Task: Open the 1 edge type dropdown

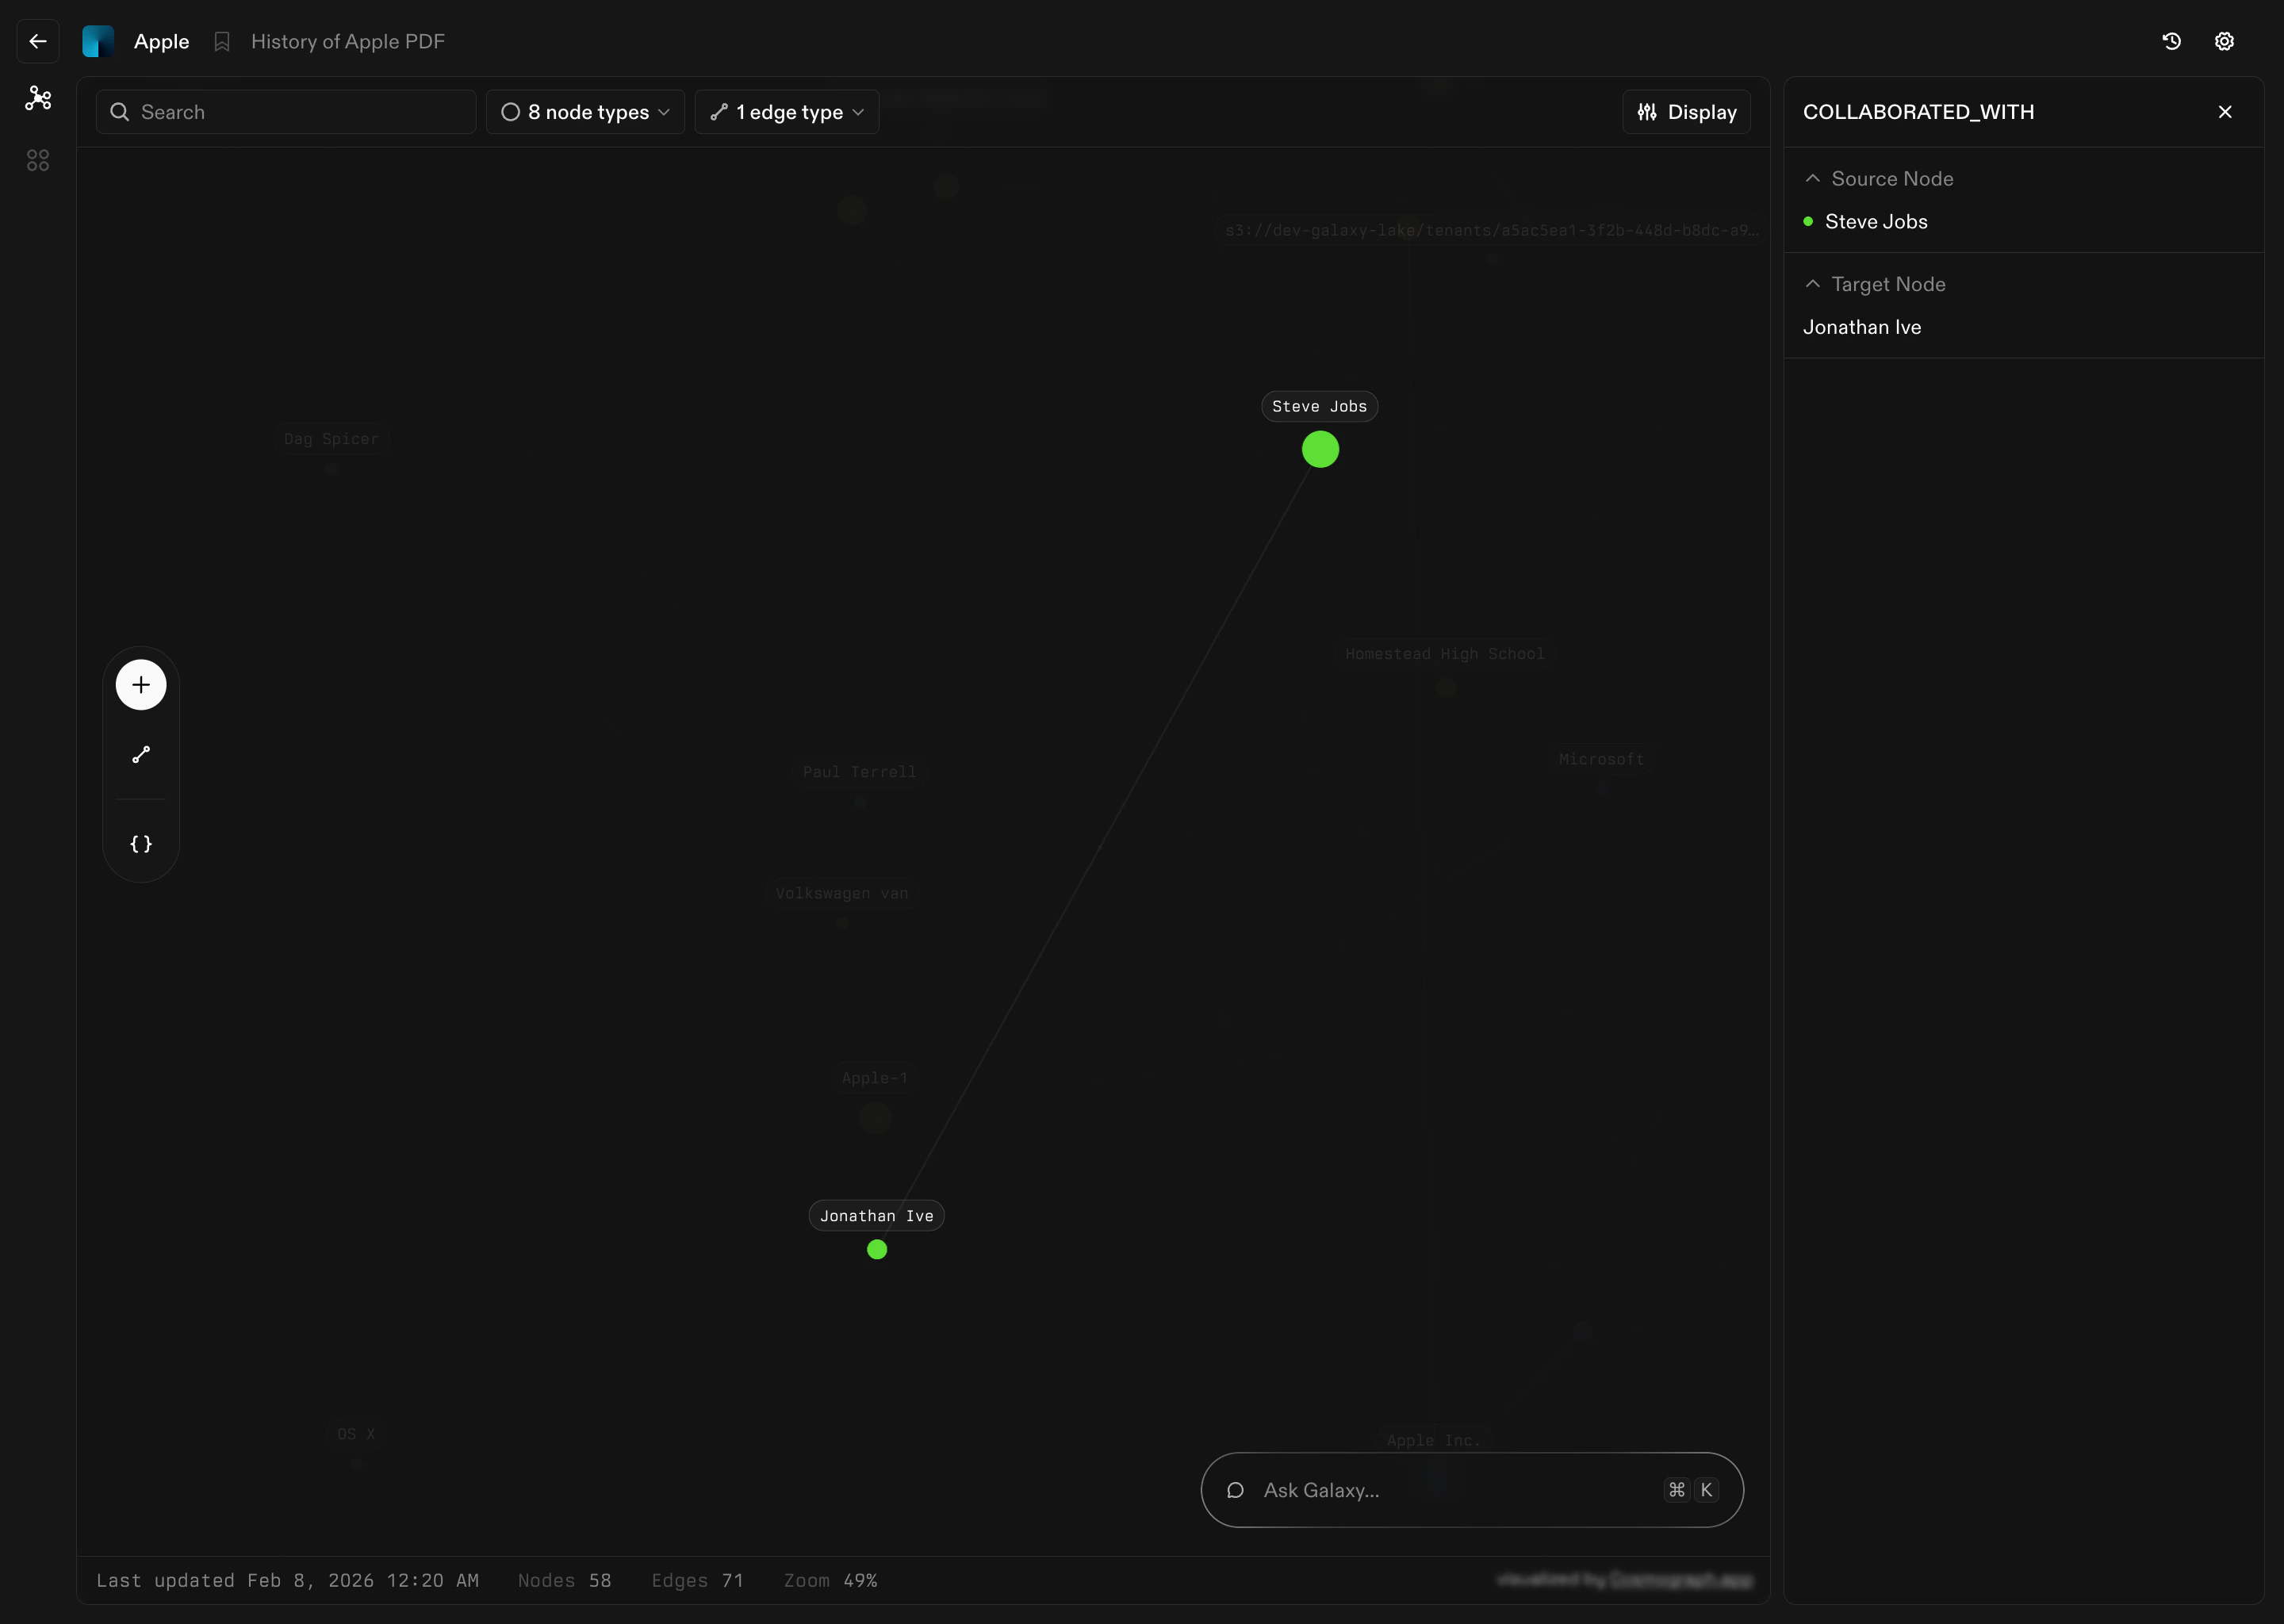Action: [787, 112]
